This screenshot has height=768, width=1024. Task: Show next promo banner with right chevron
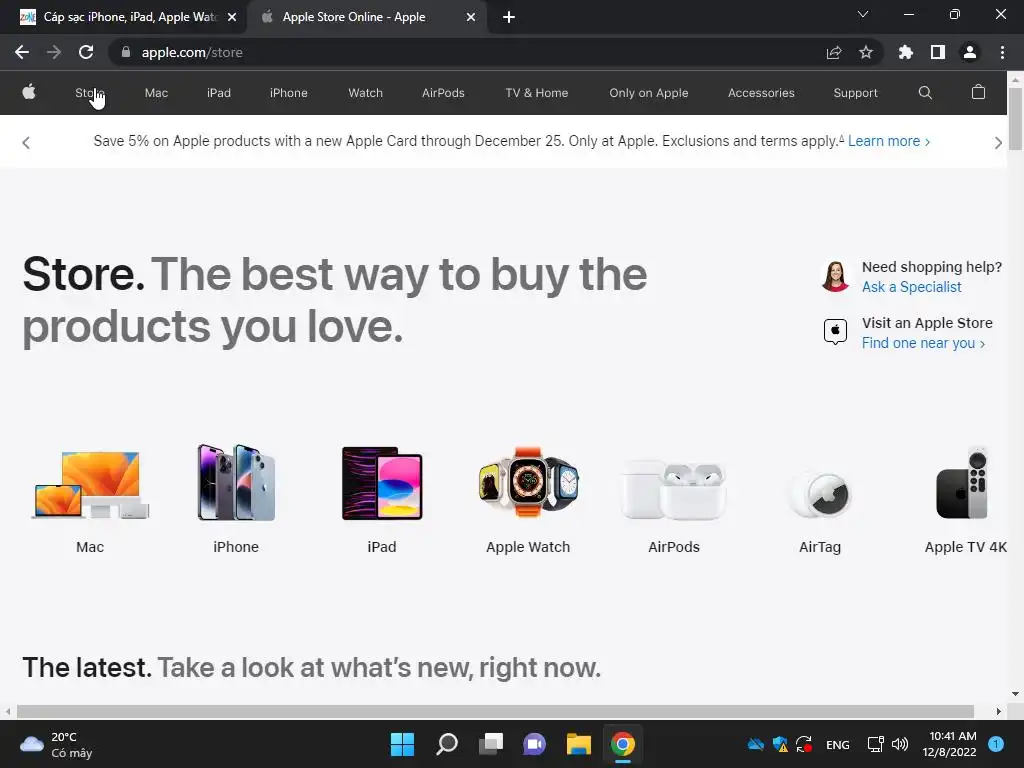(998, 143)
